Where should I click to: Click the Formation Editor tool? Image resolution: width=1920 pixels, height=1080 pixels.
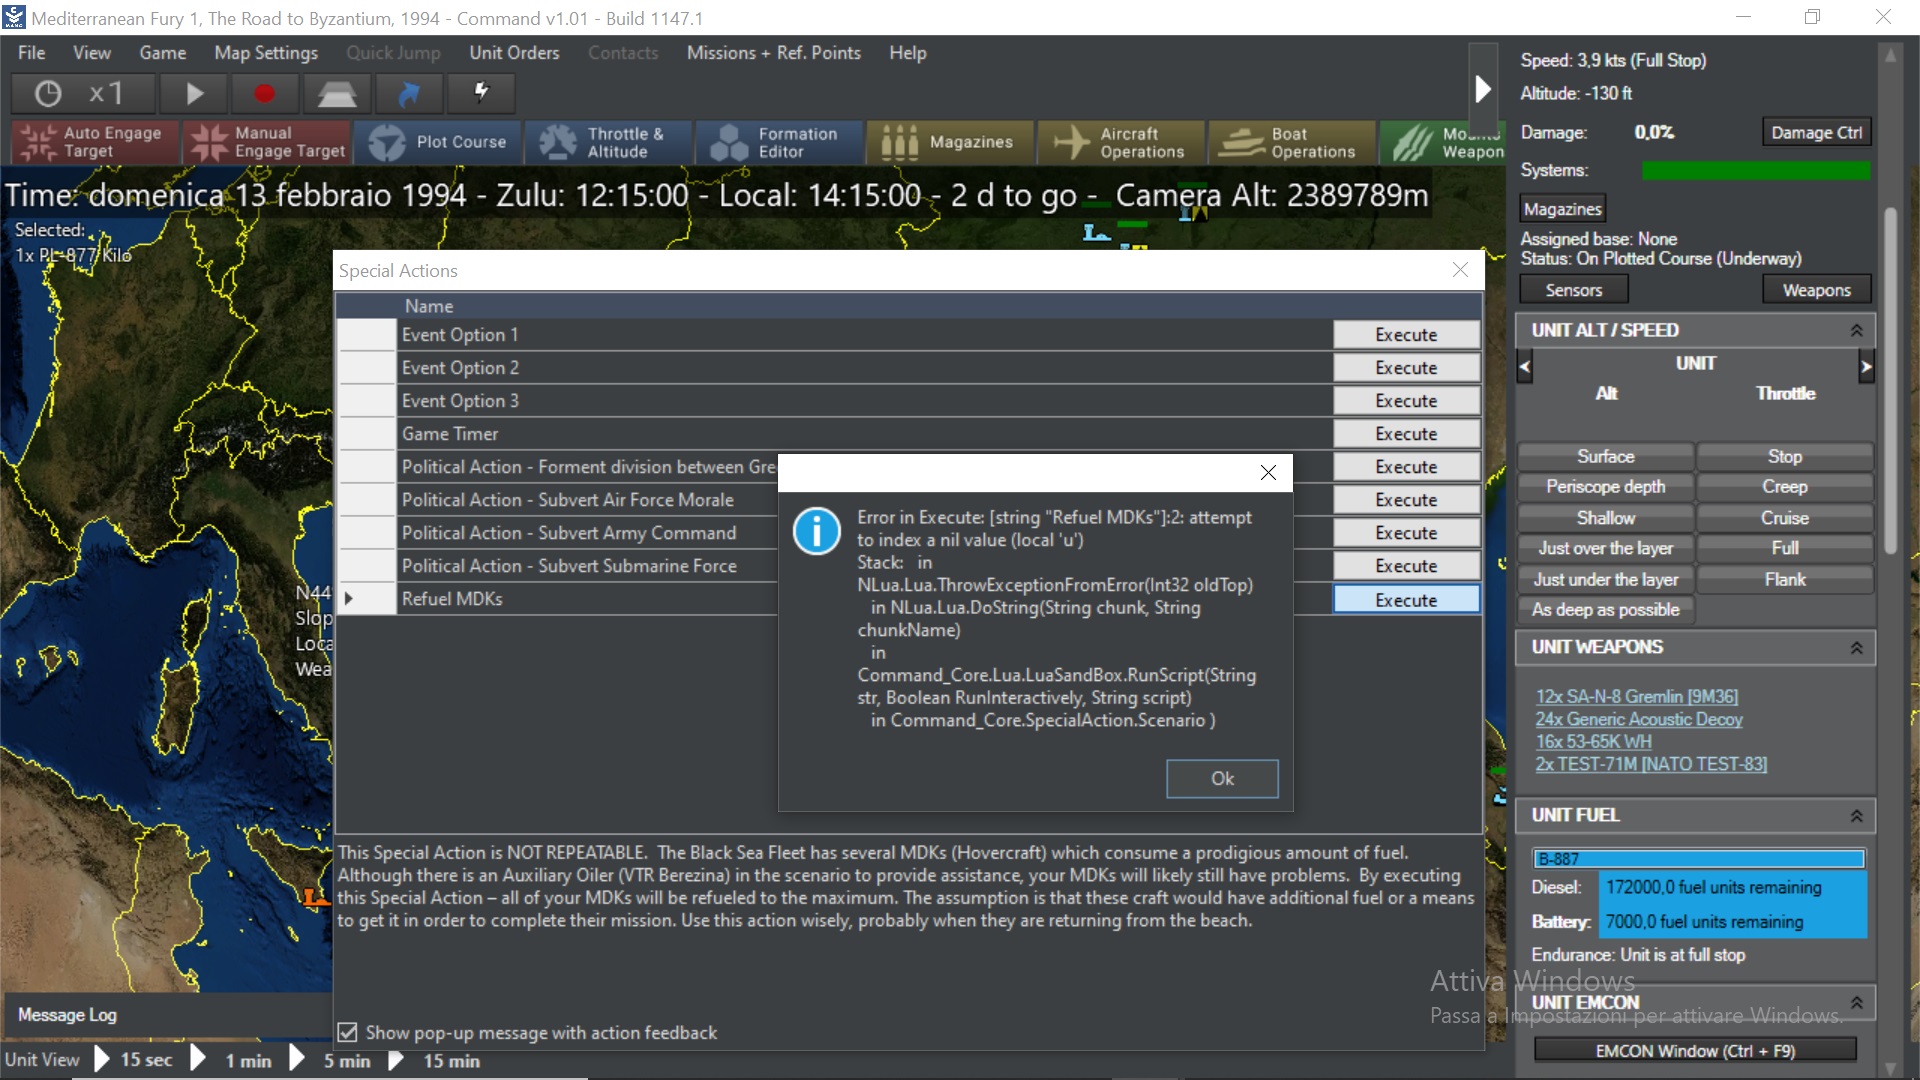pos(778,142)
